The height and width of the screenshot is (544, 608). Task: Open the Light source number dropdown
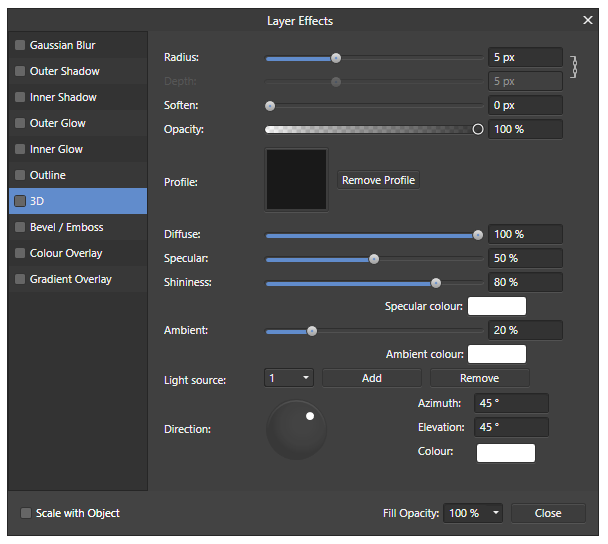(x=289, y=378)
